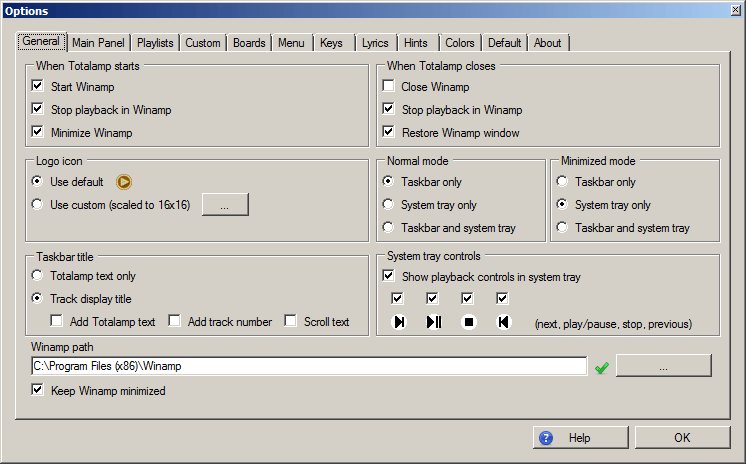Click the green path-valid checkmark icon
The width and height of the screenshot is (746, 464).
[x=602, y=367]
